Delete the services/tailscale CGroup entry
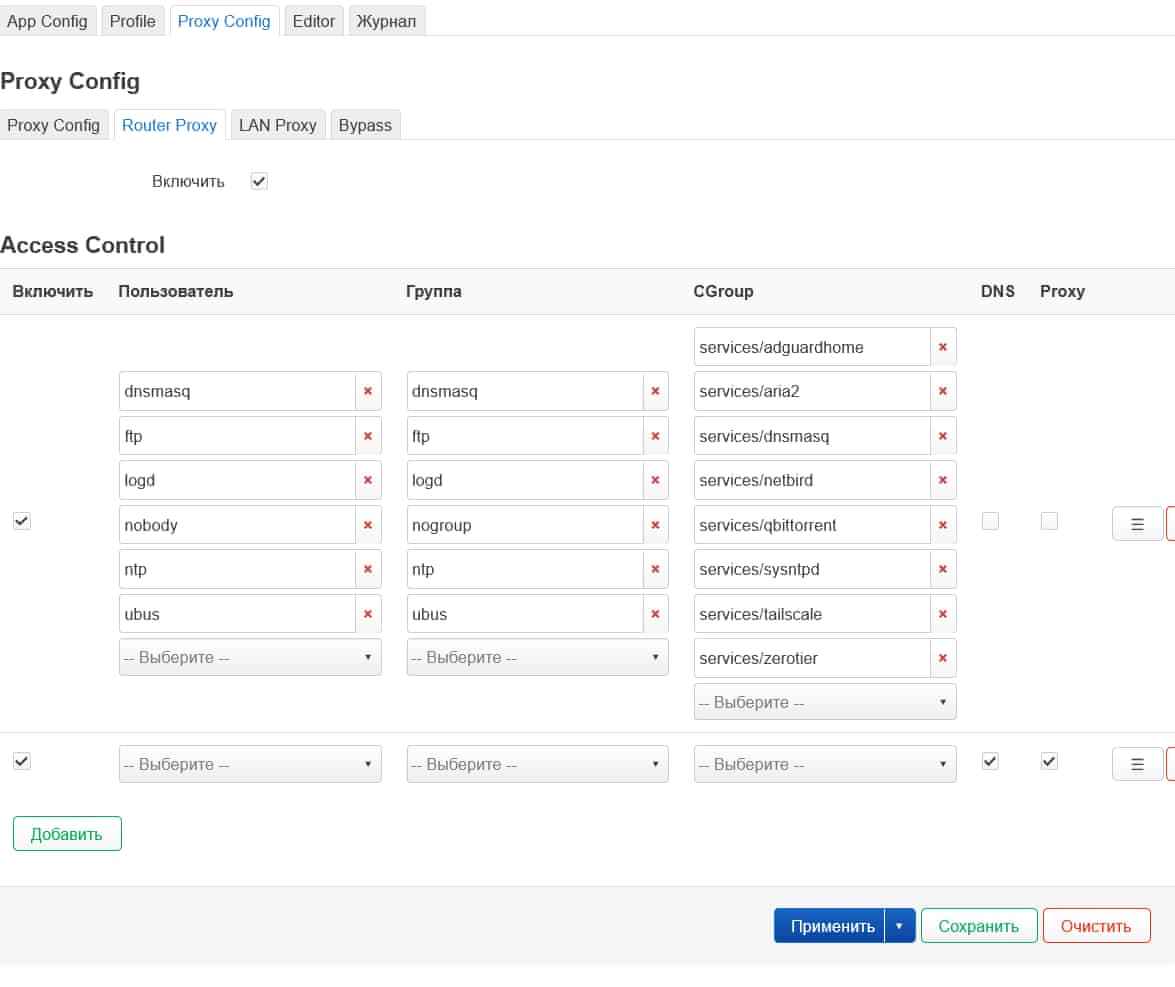The width and height of the screenshot is (1175, 987). 941,613
